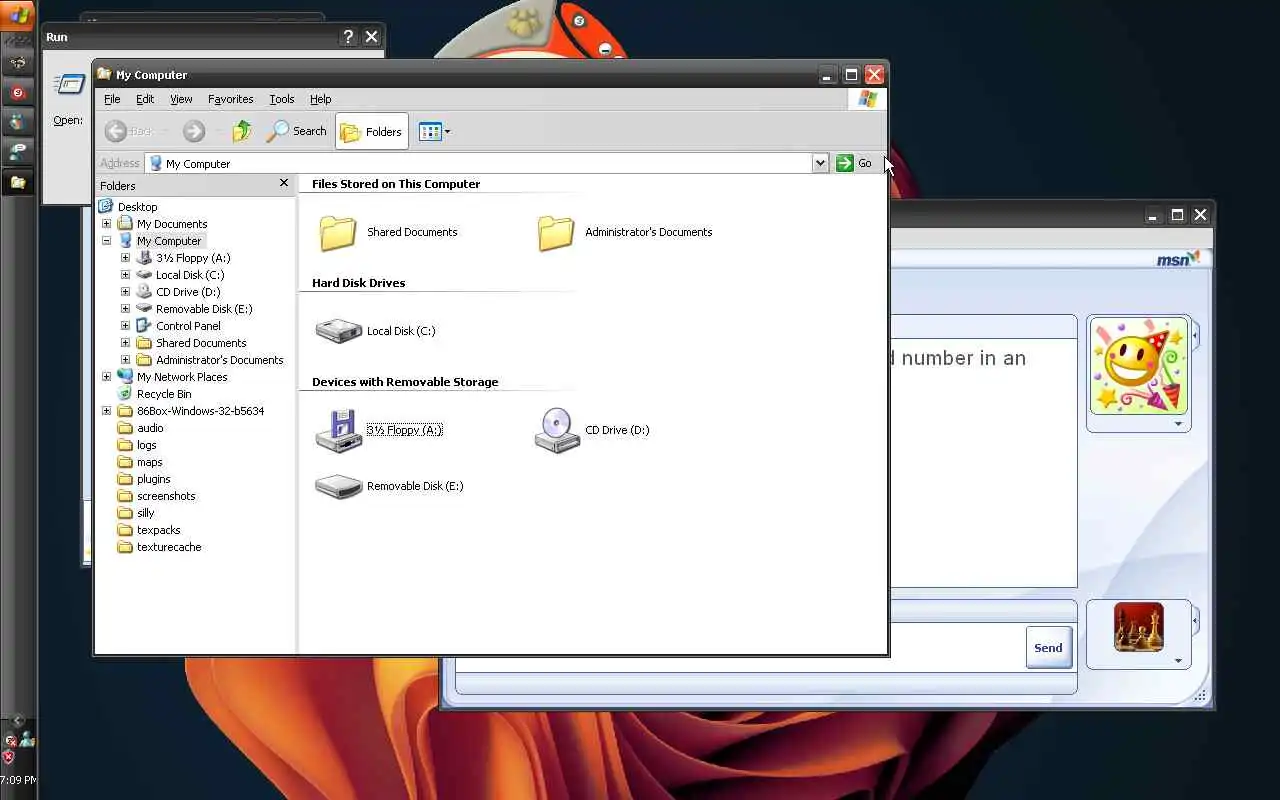The height and width of the screenshot is (800, 1280).
Task: Expand Local Disk (C:) tree node
Action: pyautogui.click(x=125, y=275)
